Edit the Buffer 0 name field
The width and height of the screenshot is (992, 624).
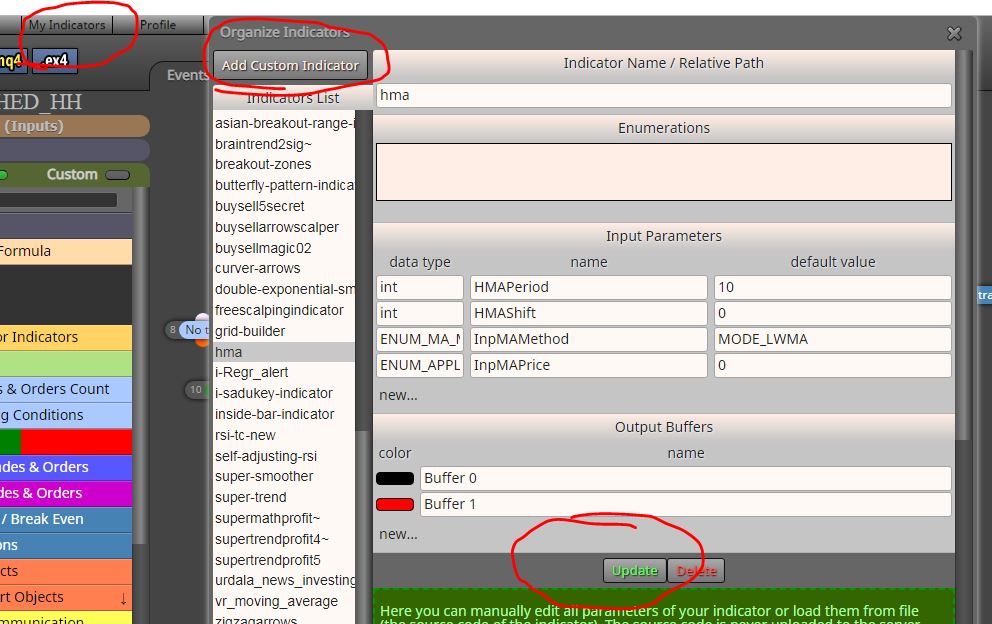686,478
